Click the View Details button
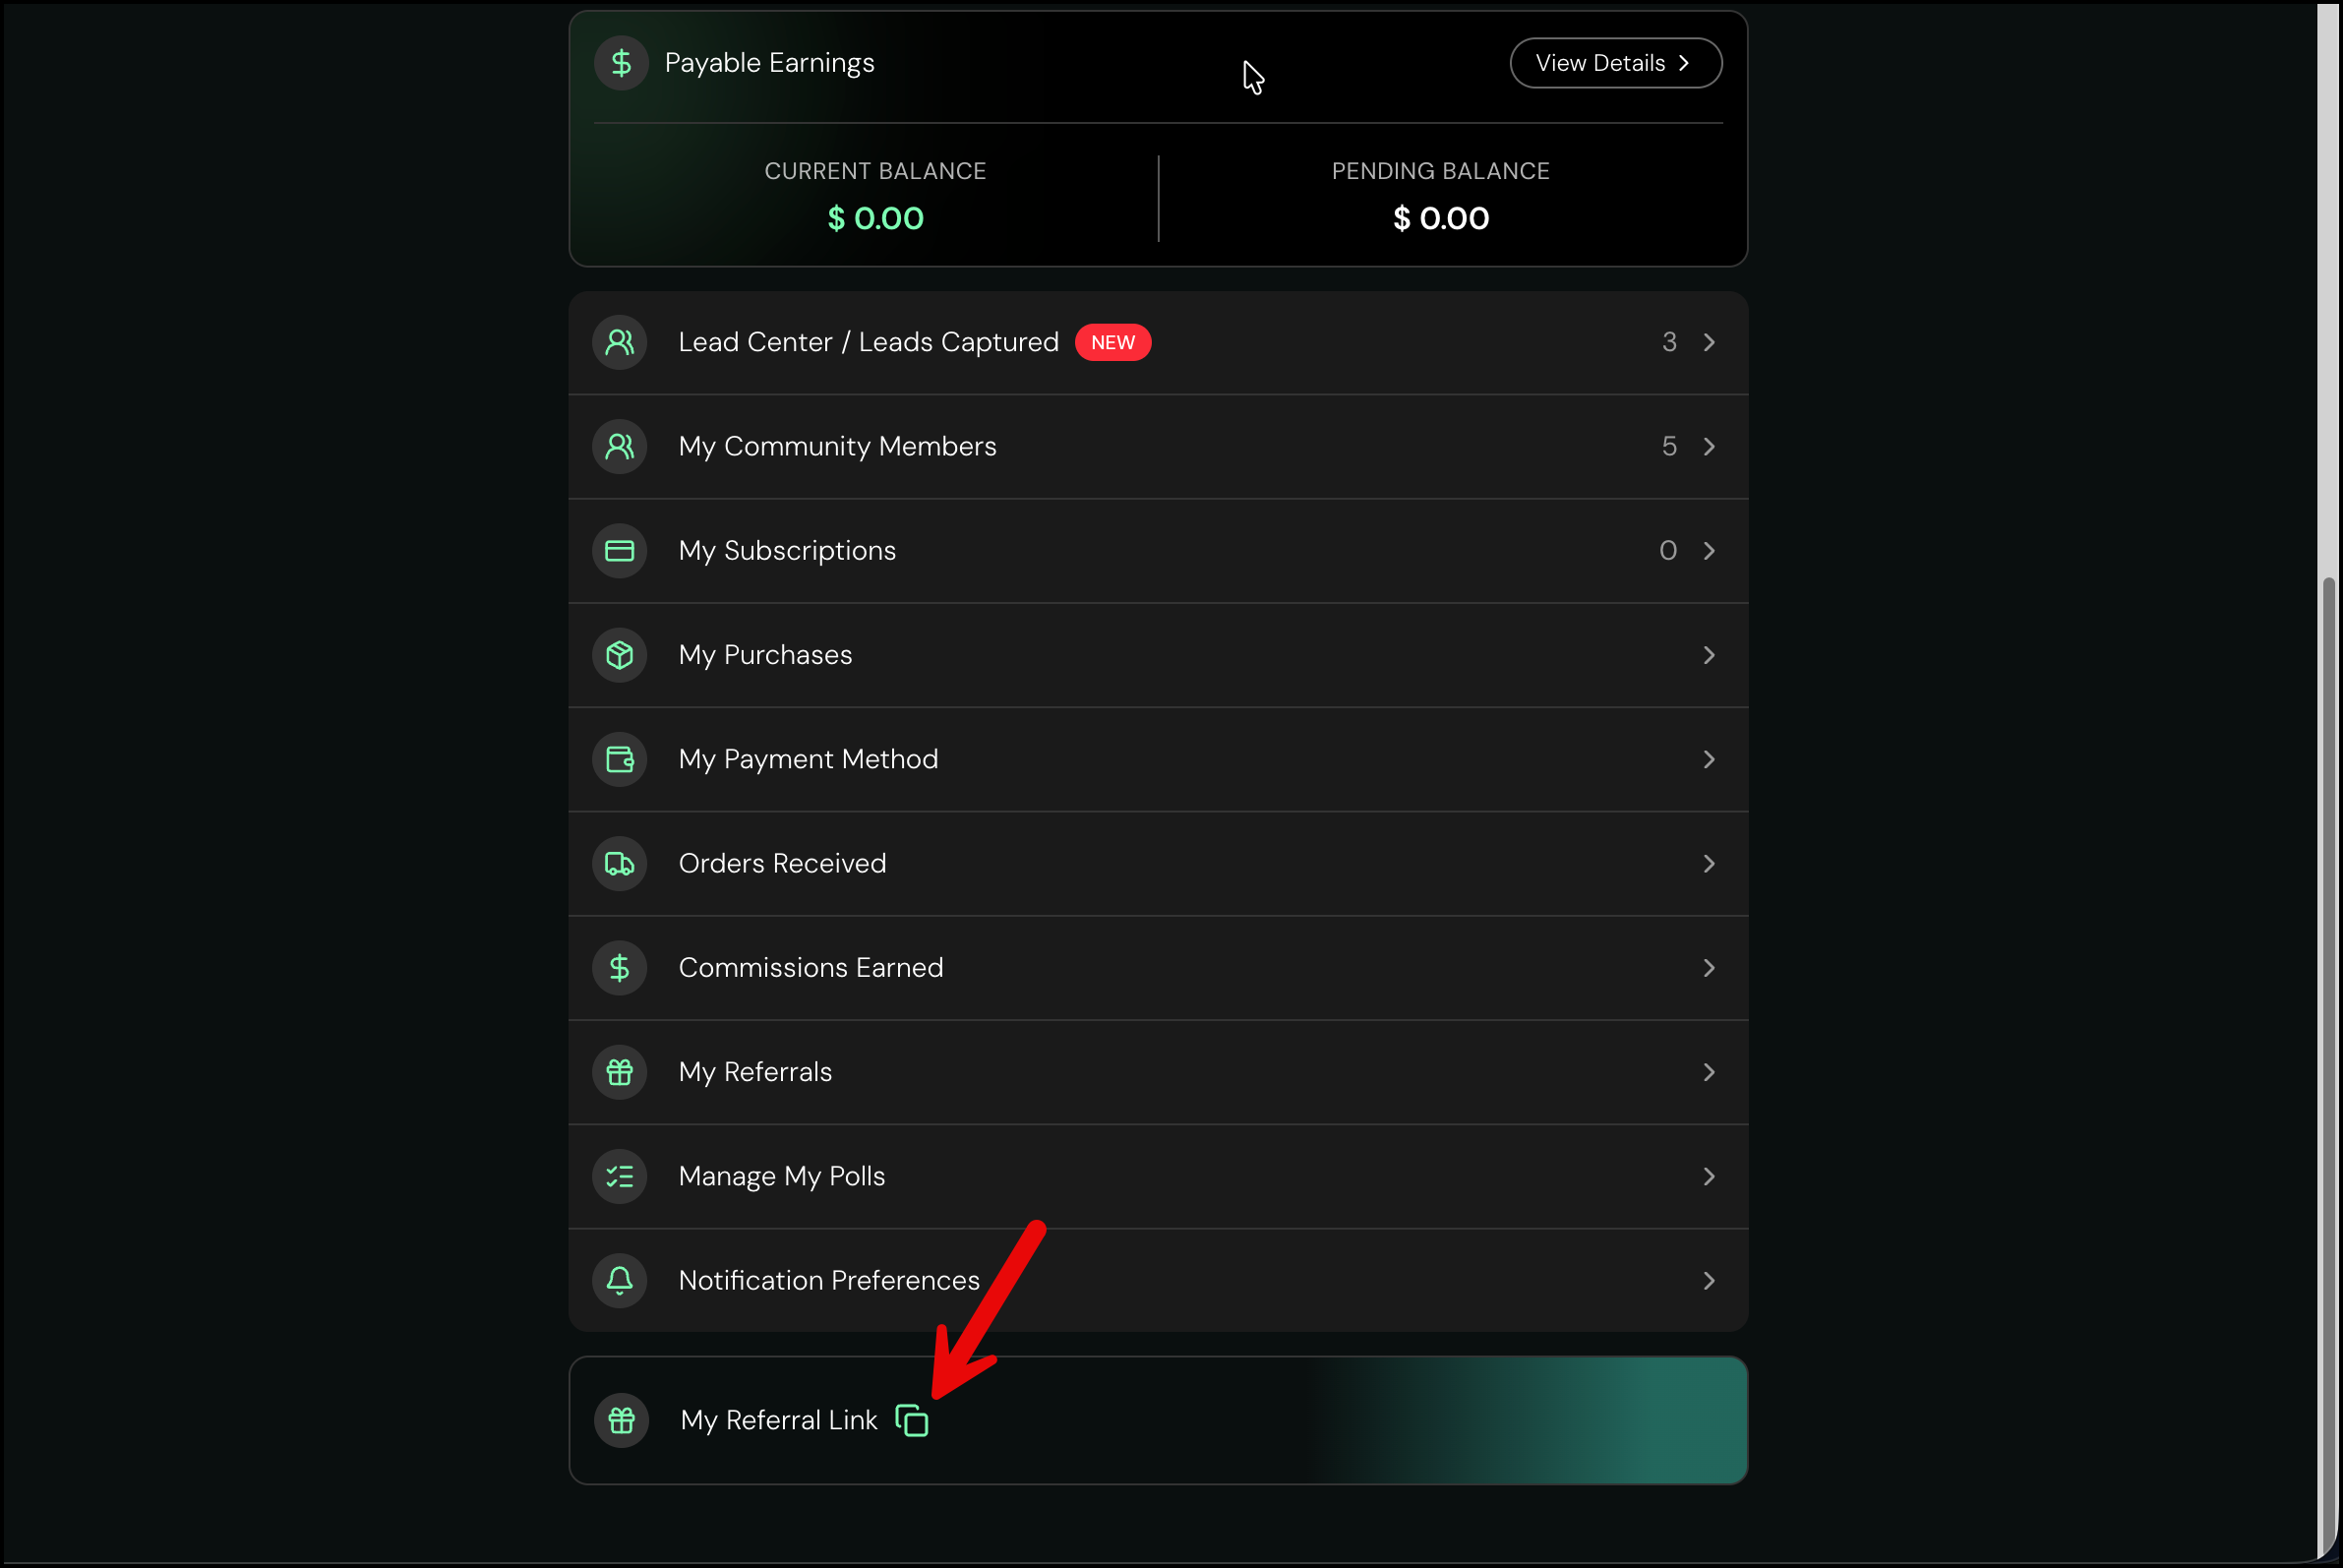The image size is (2343, 1568). [x=1615, y=63]
